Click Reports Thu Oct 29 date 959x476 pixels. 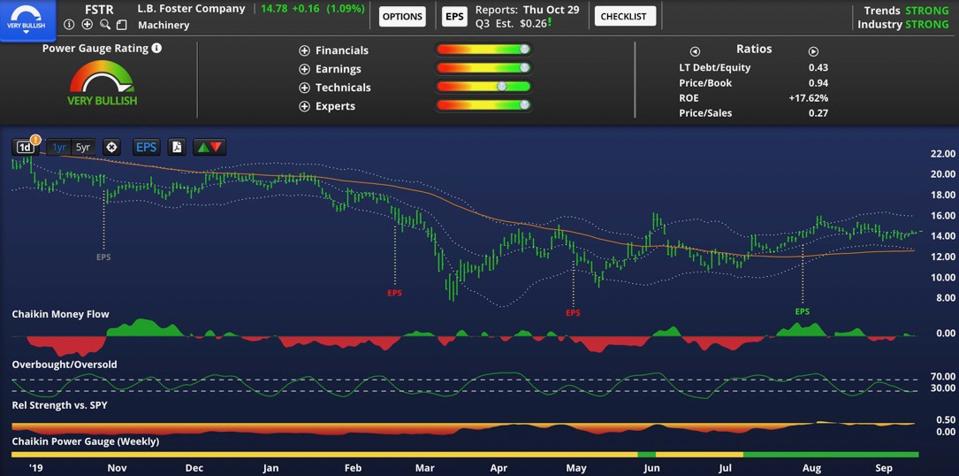pos(527,10)
